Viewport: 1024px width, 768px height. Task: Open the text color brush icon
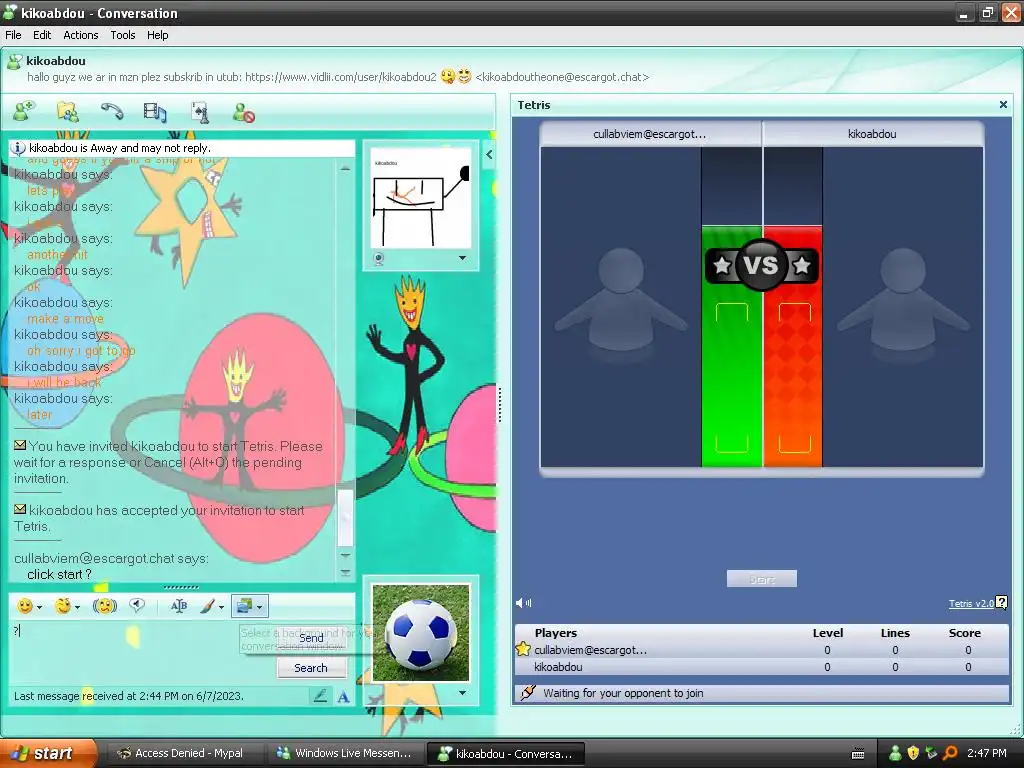click(206, 606)
